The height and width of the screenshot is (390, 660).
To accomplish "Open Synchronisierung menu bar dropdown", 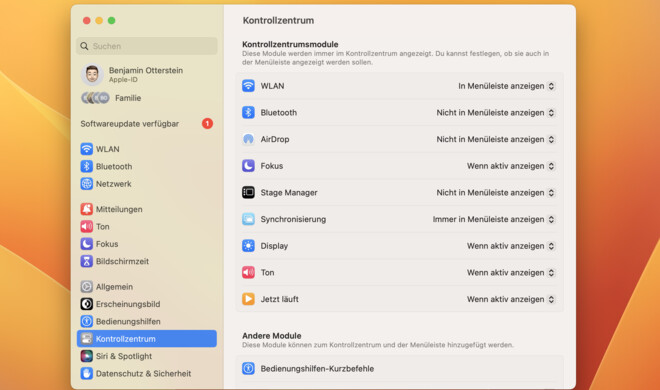I will (x=494, y=219).
